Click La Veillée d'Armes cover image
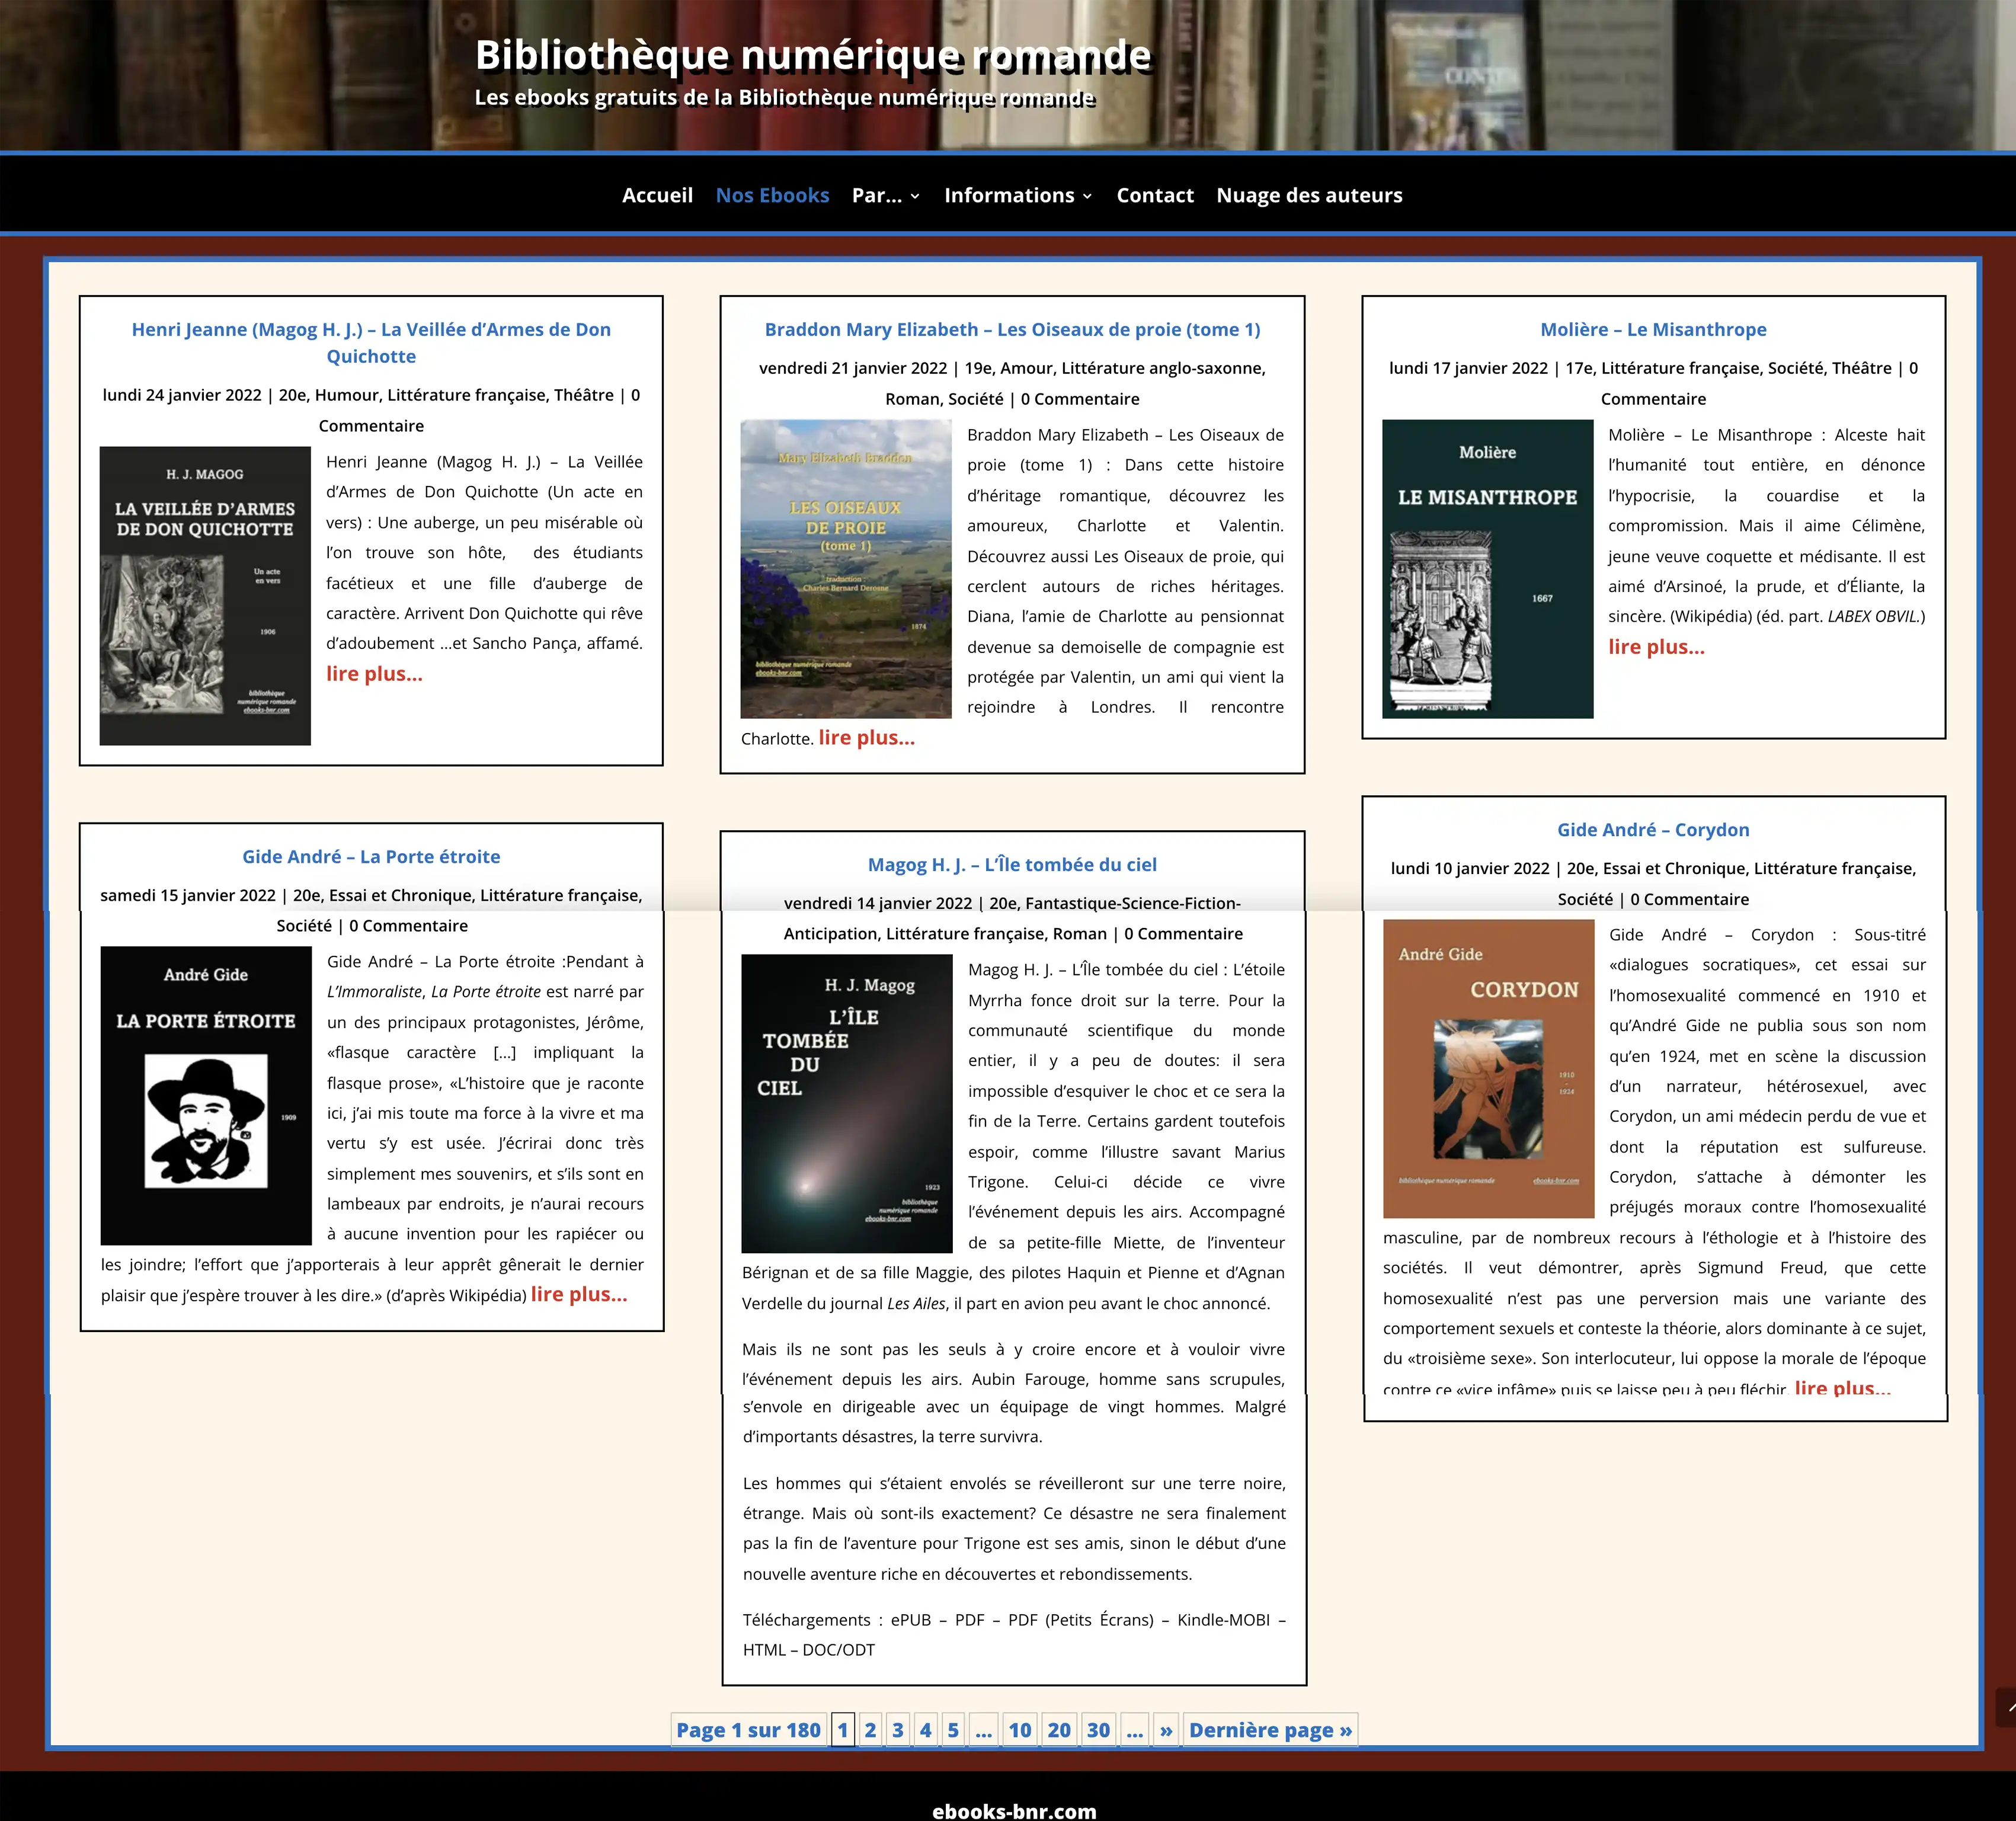The width and height of the screenshot is (2016, 1821). point(205,595)
